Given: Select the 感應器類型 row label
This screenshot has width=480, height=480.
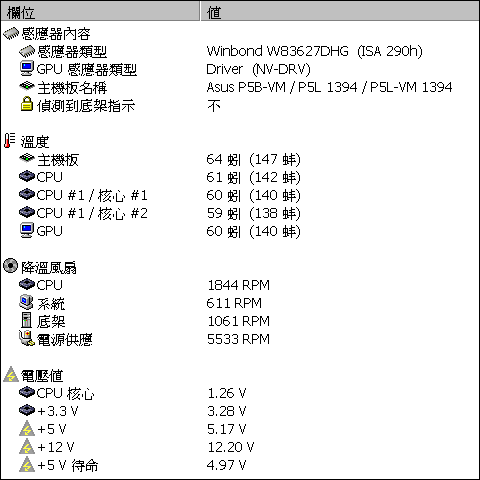Looking at the screenshot, I should pyautogui.click(x=72, y=52).
